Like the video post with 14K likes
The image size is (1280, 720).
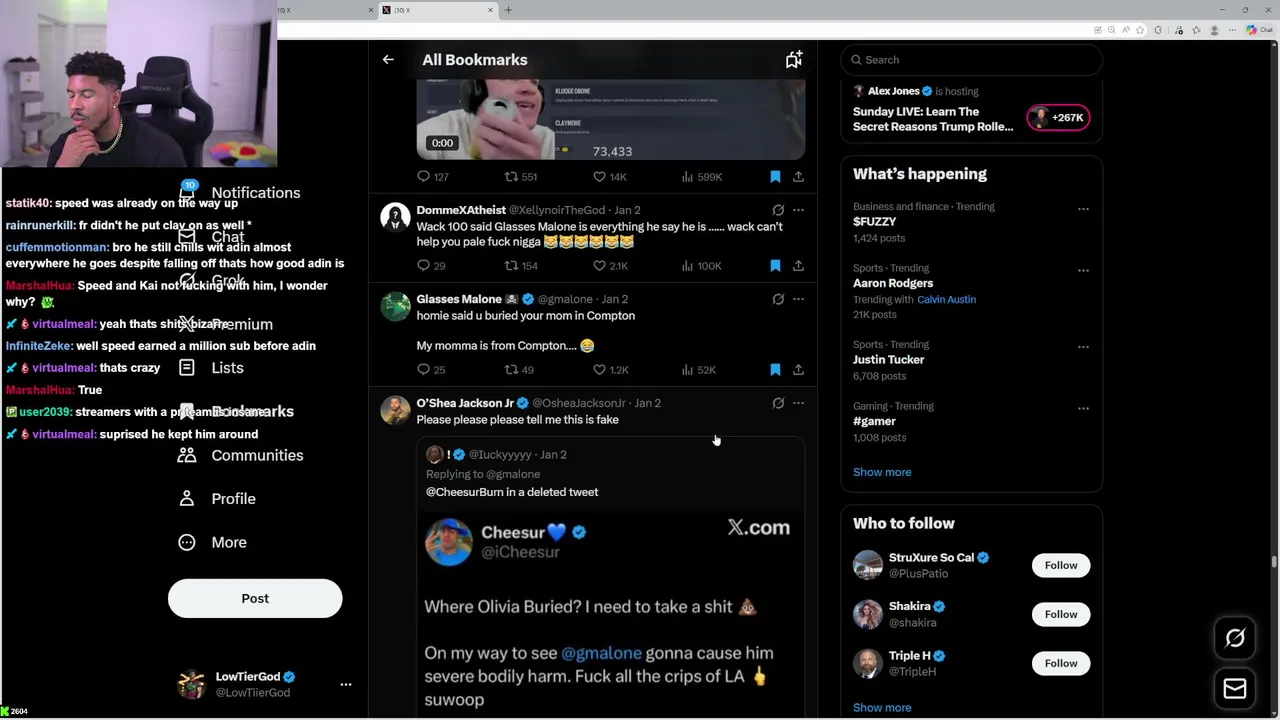[x=609, y=177]
